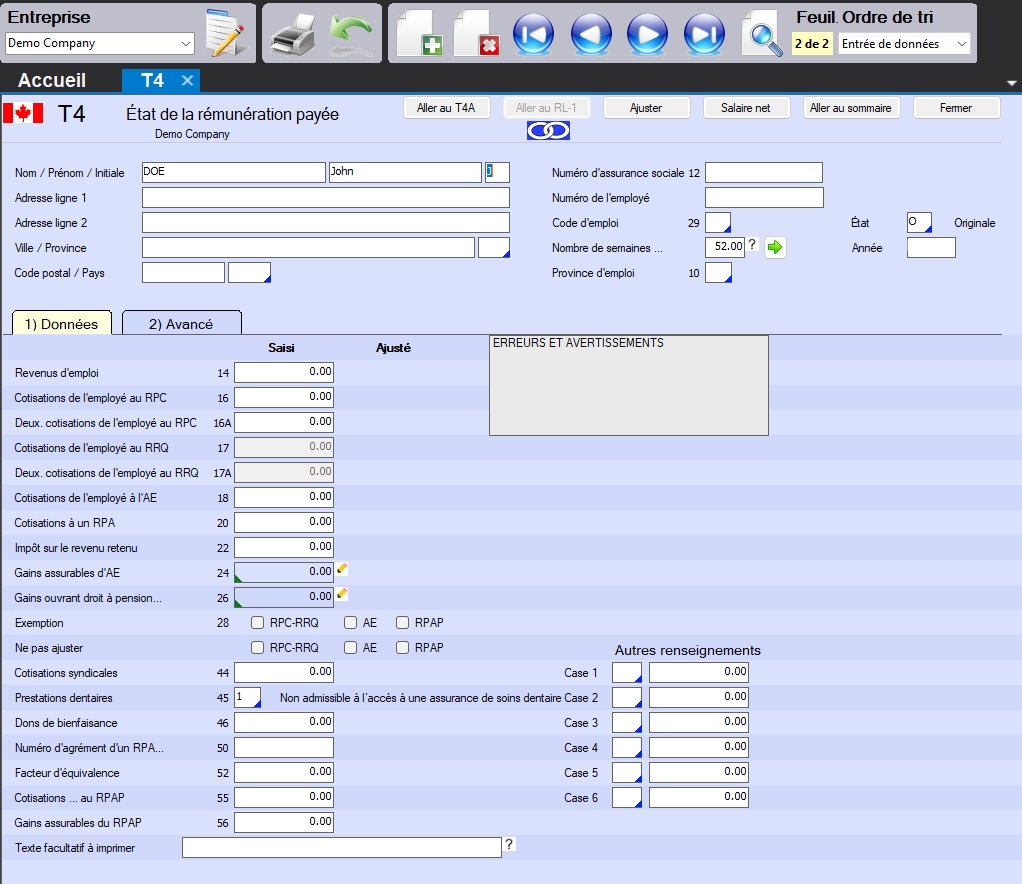Image resolution: width=1022 pixels, height=884 pixels.
Task: Open the Entreprise Demo Company dropdown
Action: pos(100,43)
